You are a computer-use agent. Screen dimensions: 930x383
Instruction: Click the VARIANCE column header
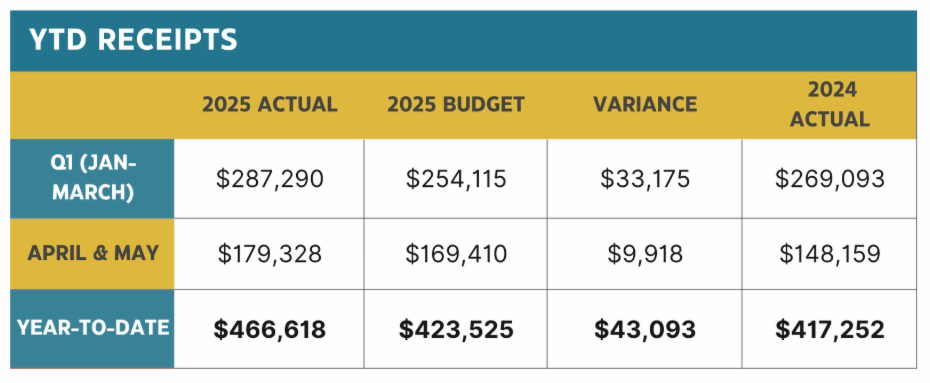pyautogui.click(x=645, y=105)
